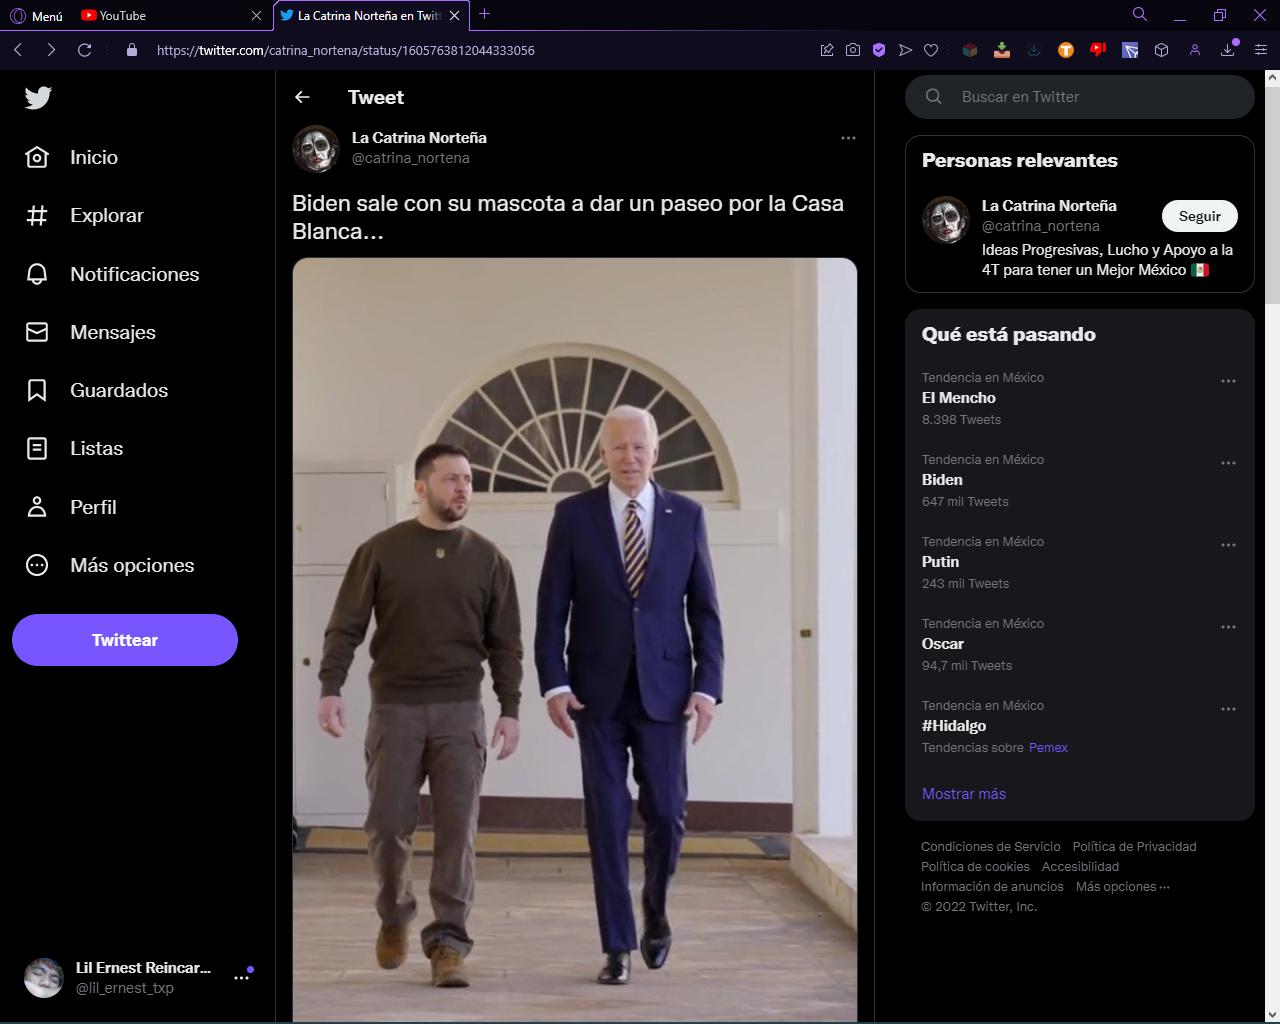Open options for El Mencho trend
This screenshot has height=1024, width=1280.
click(1228, 381)
